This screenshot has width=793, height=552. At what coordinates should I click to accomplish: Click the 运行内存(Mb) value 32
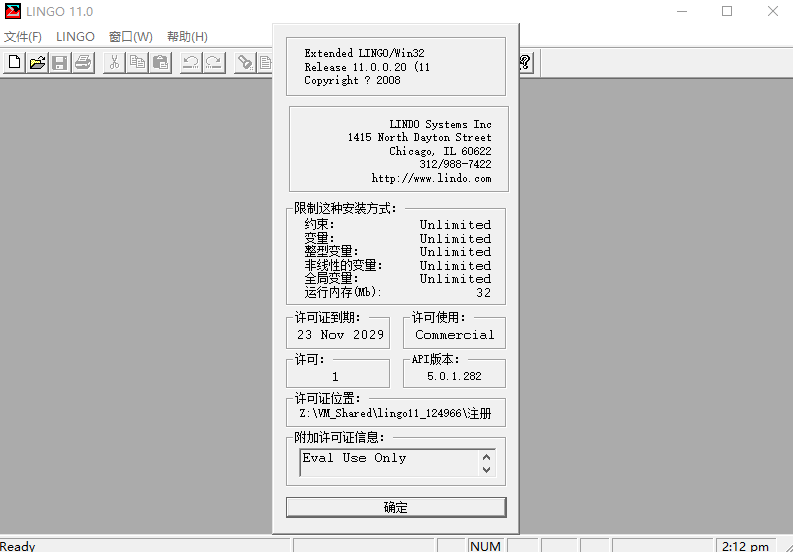483,293
